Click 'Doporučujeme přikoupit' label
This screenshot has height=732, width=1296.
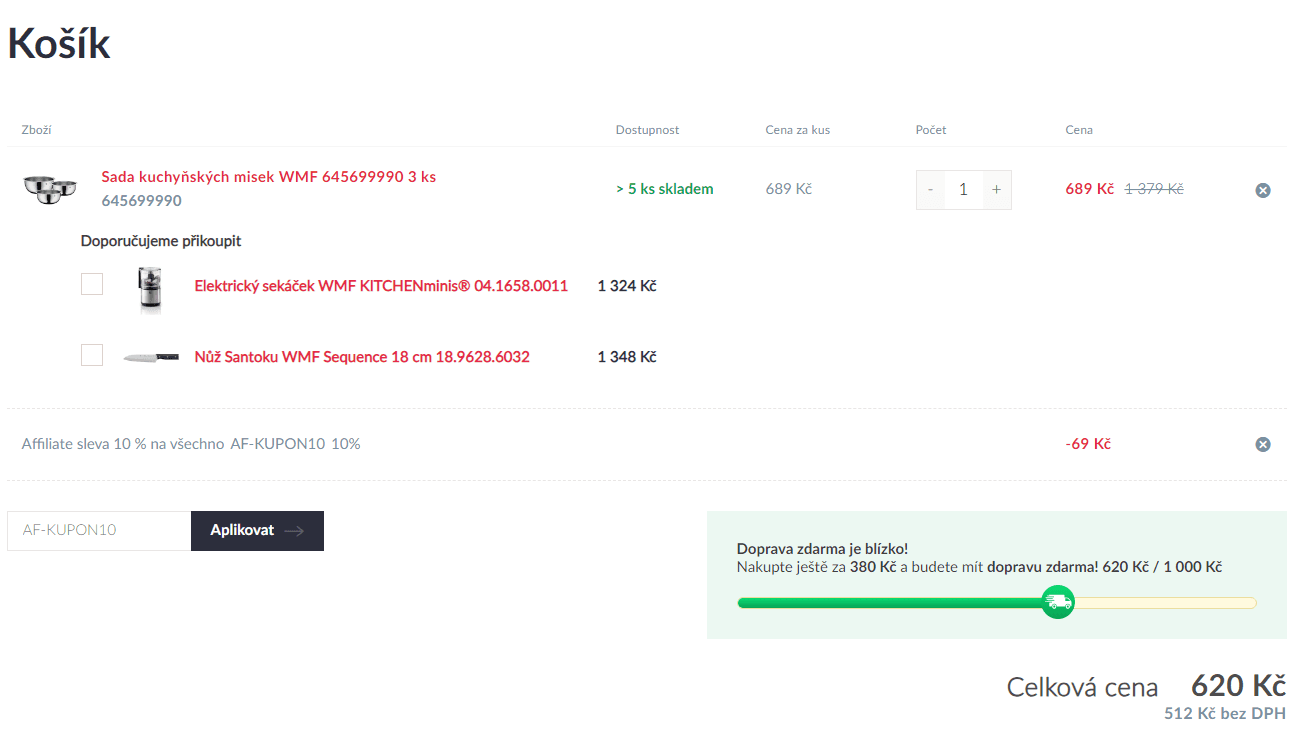click(x=161, y=241)
